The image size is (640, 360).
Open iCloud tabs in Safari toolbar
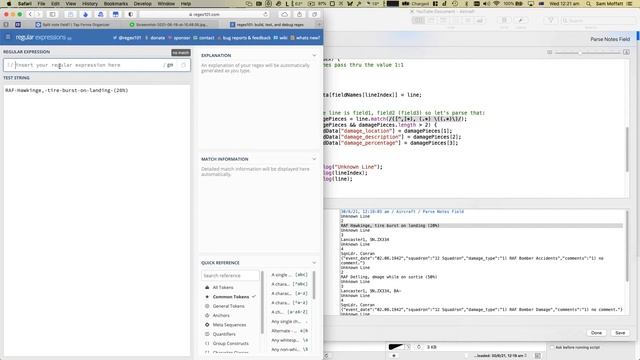(x=284, y=14)
